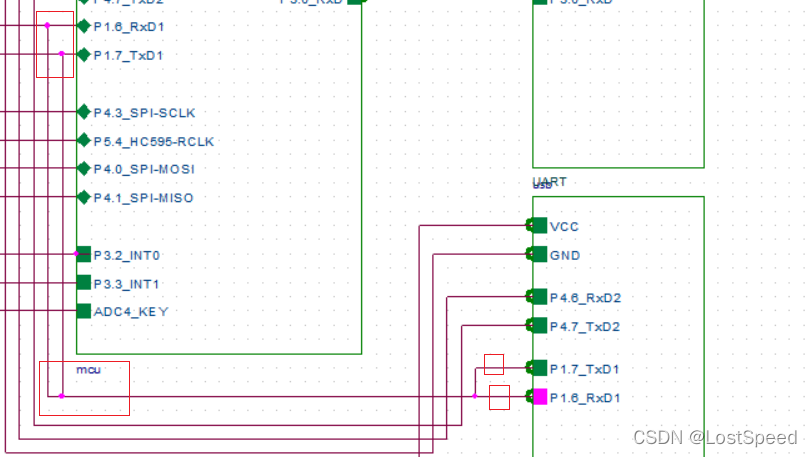Click the P1.6_RxD1 diamond pin on mcu block
812x457 pixels.
[83, 26]
